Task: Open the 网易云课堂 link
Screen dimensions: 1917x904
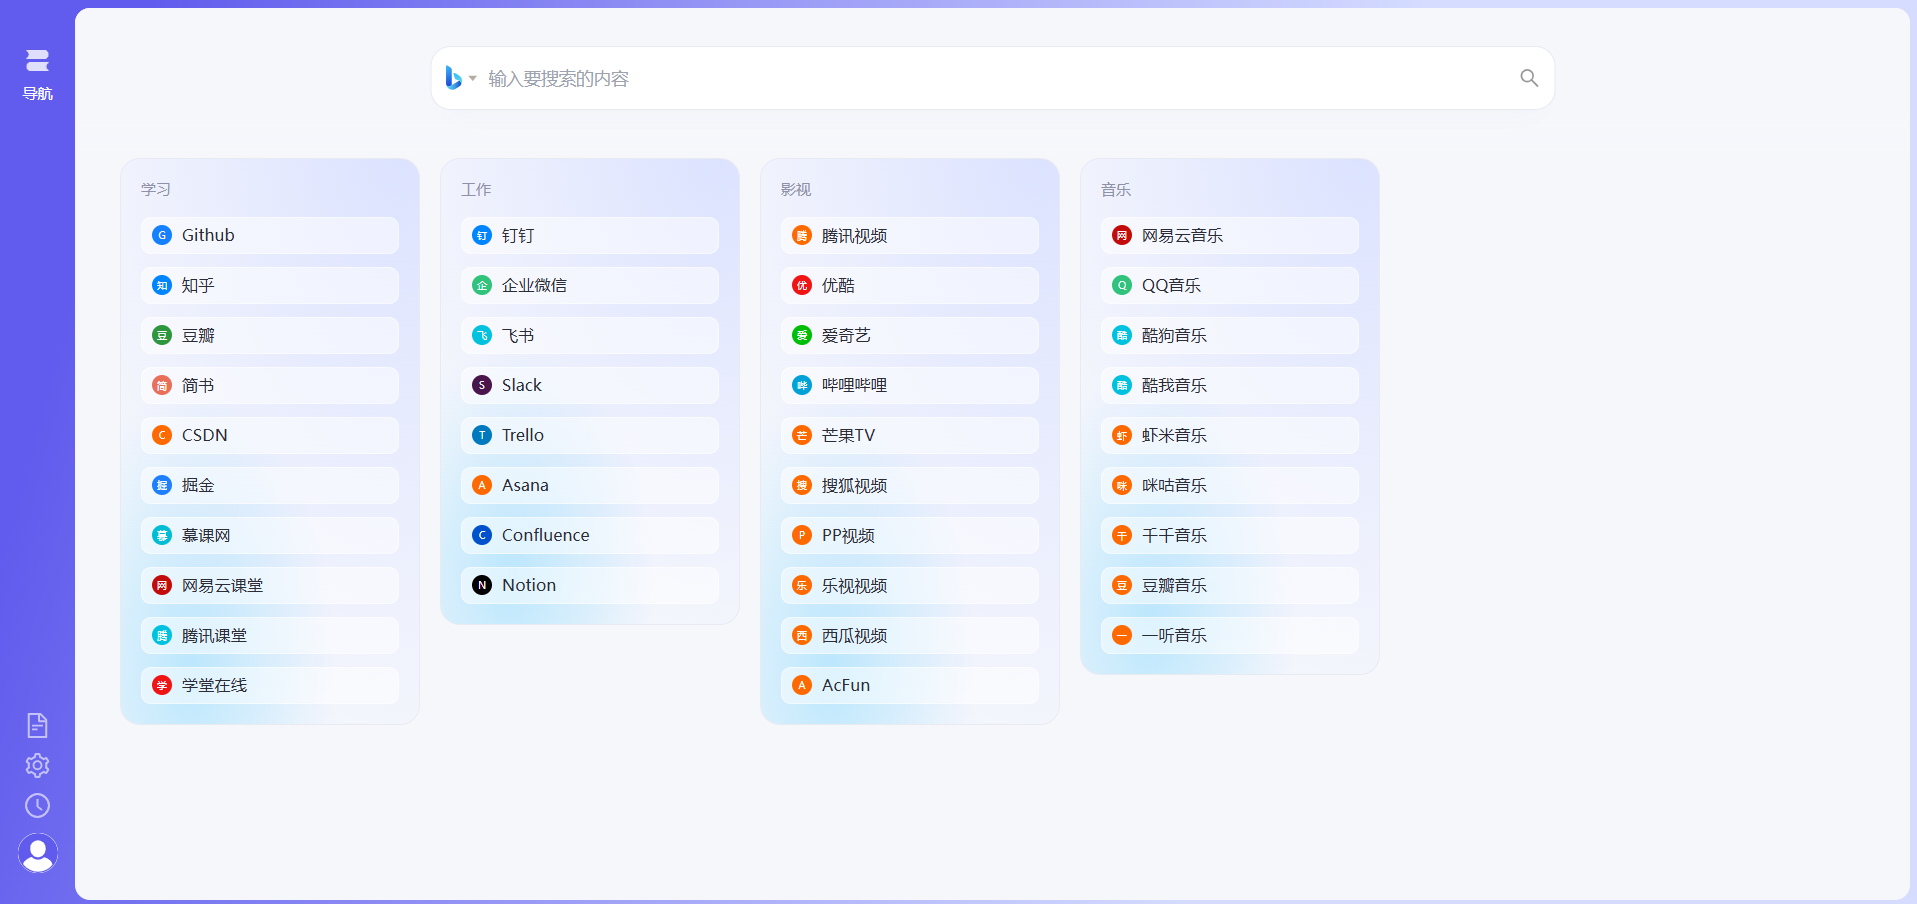Action: [270, 585]
